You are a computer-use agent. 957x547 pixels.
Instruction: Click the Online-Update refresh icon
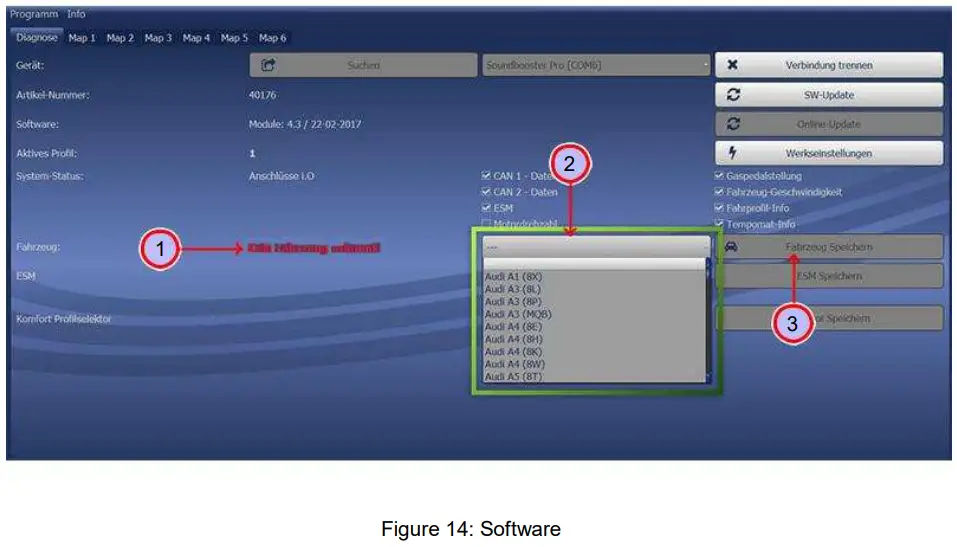733,124
